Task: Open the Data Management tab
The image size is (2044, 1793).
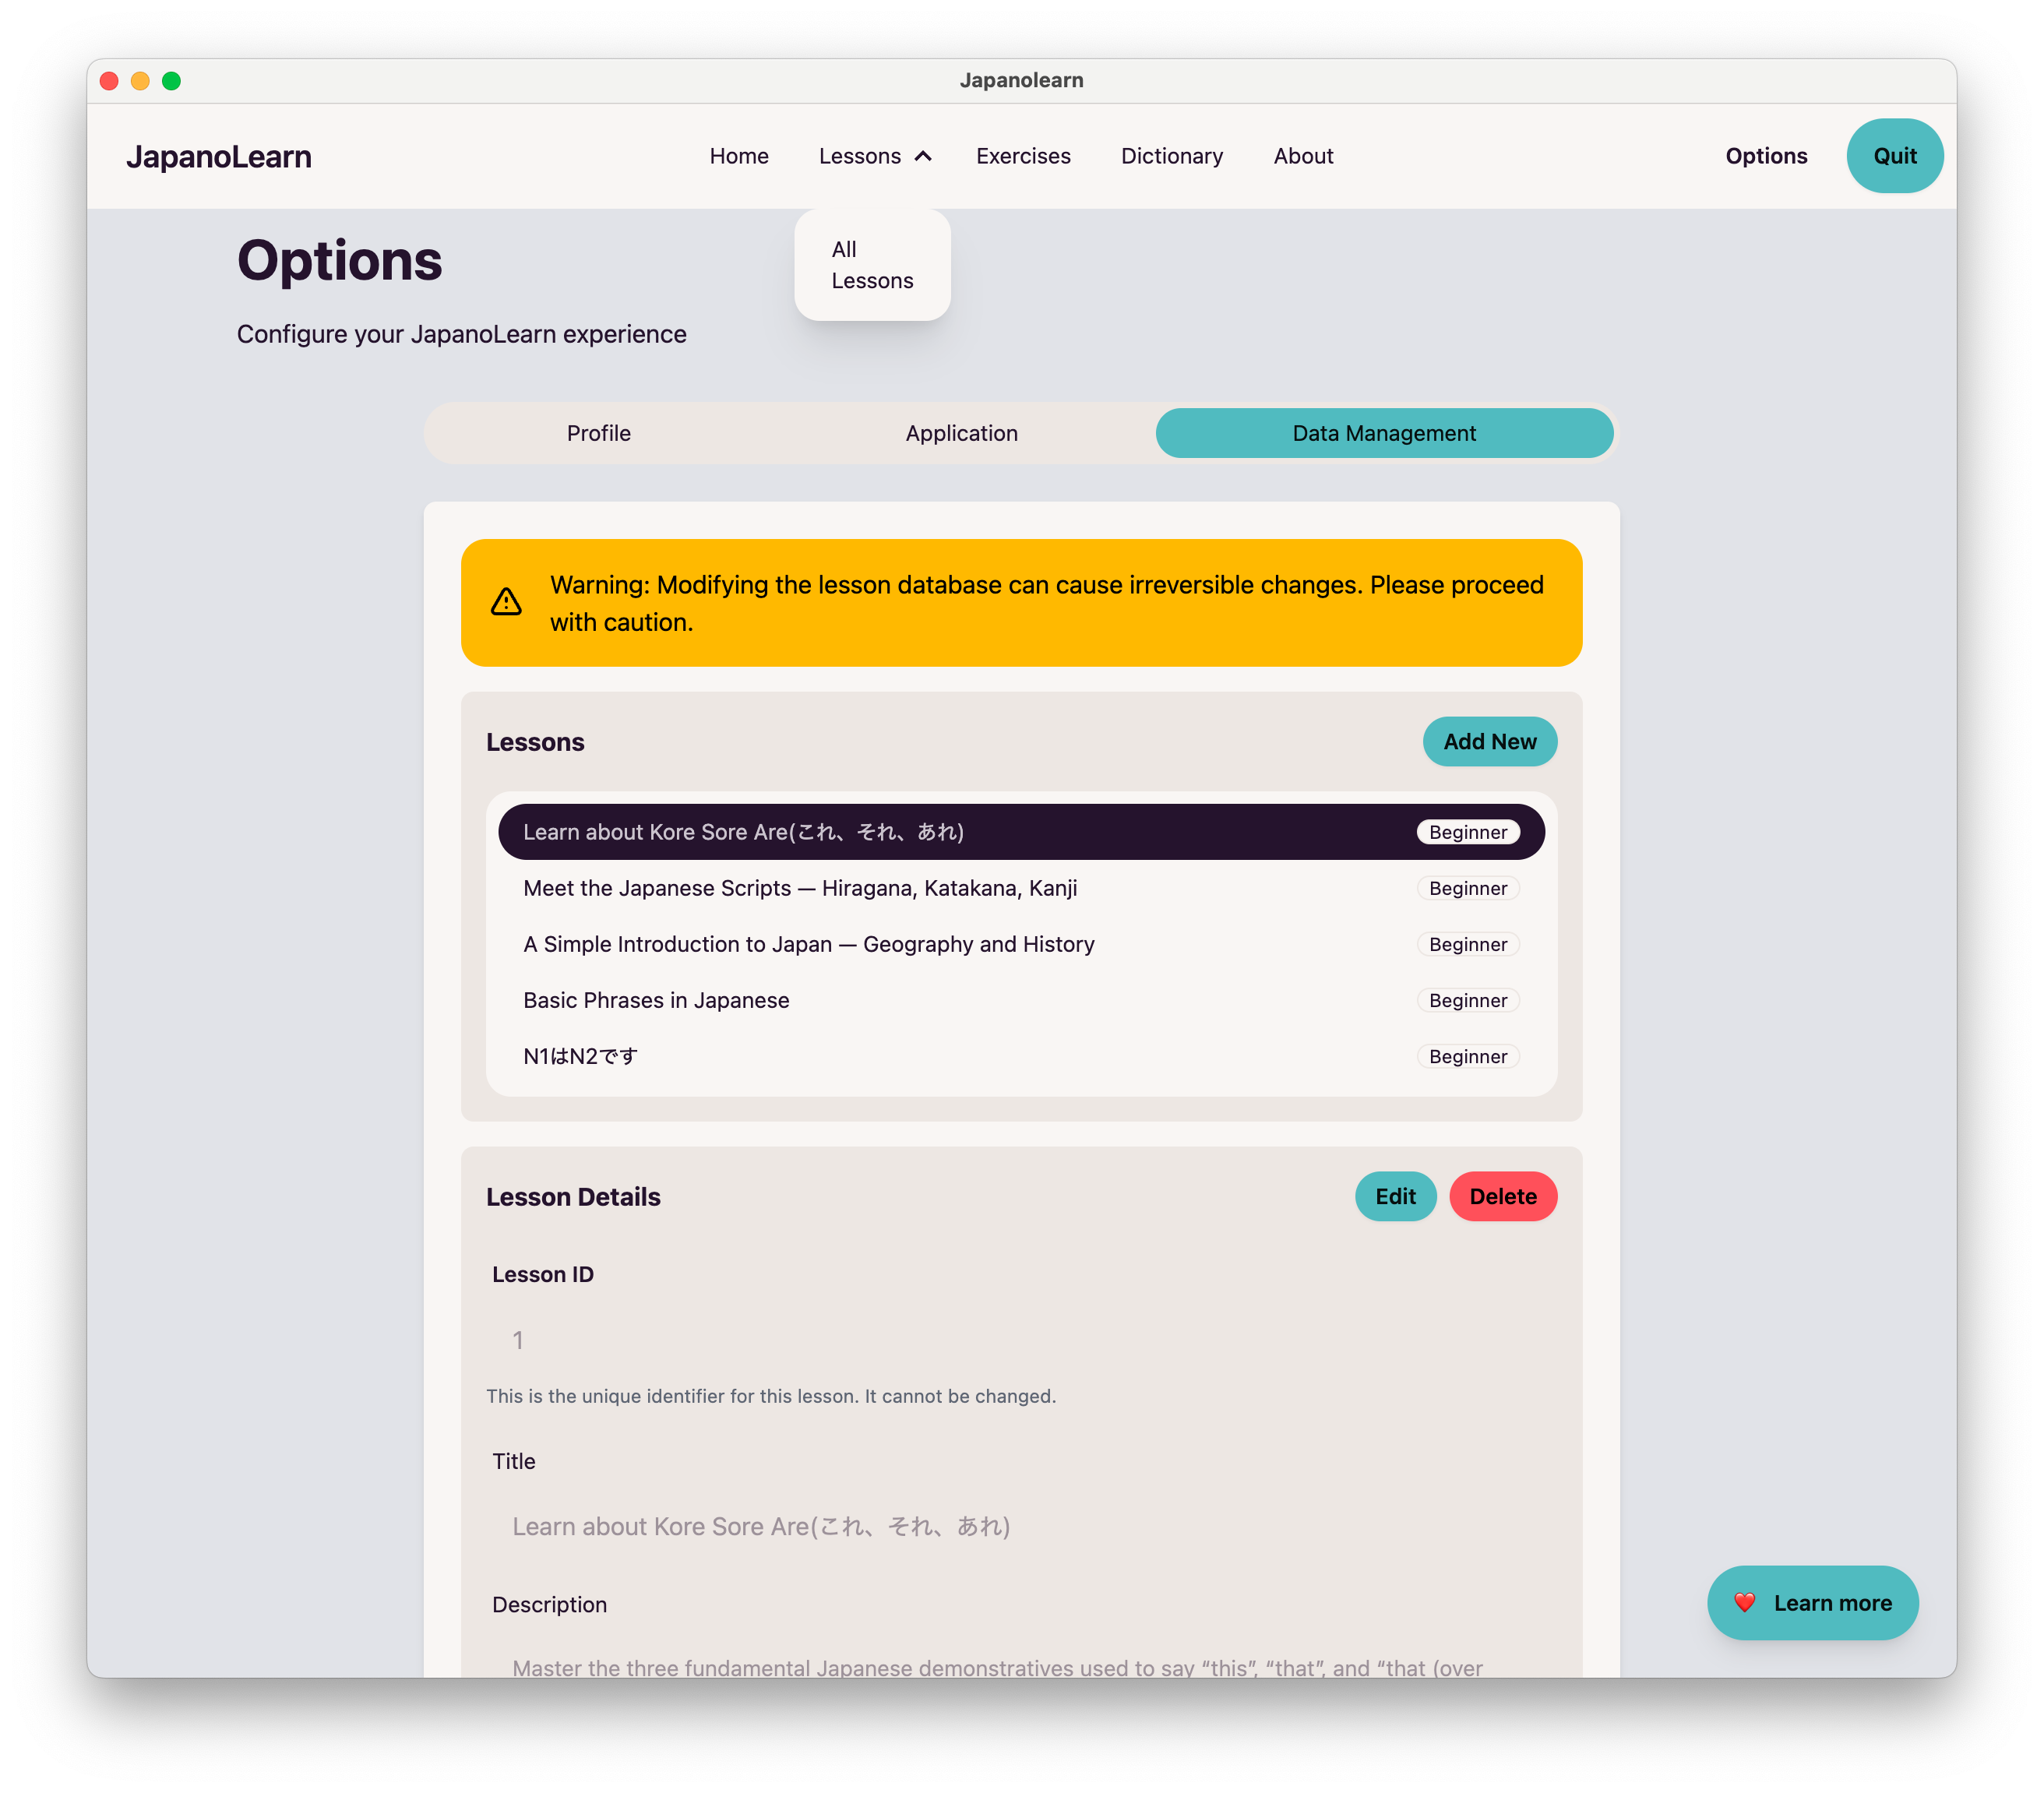Action: (x=1383, y=433)
